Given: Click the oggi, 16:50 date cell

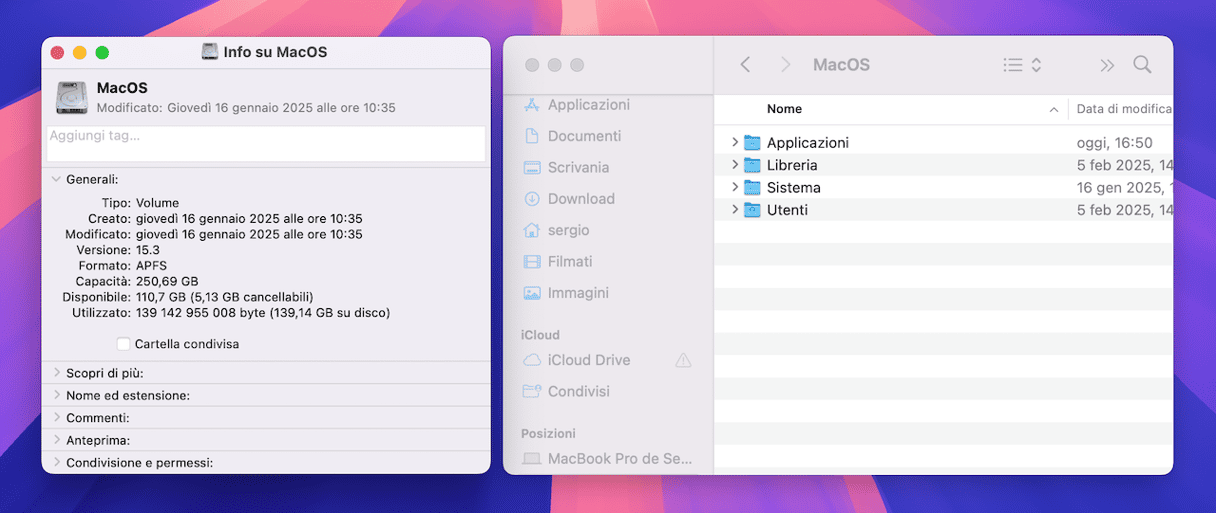Looking at the screenshot, I should tap(1115, 143).
